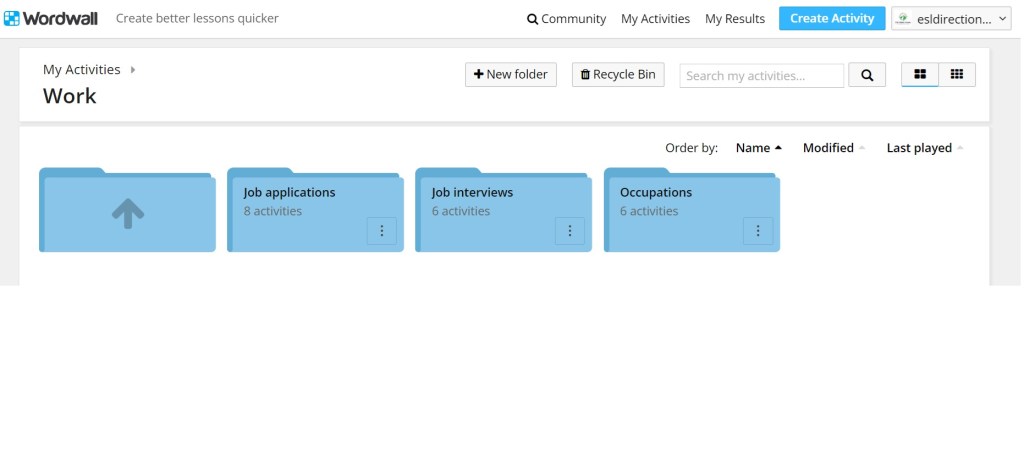
Task: Expand the esldirection account dropdown
Action: 952,19
